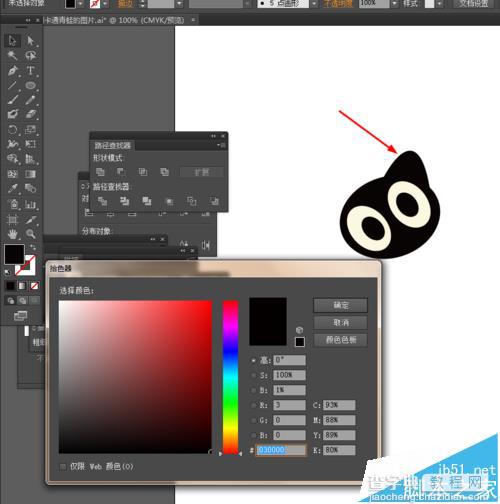Click Unite in Pathfinder shape modes
The image size is (500, 504).
[x=100, y=172]
